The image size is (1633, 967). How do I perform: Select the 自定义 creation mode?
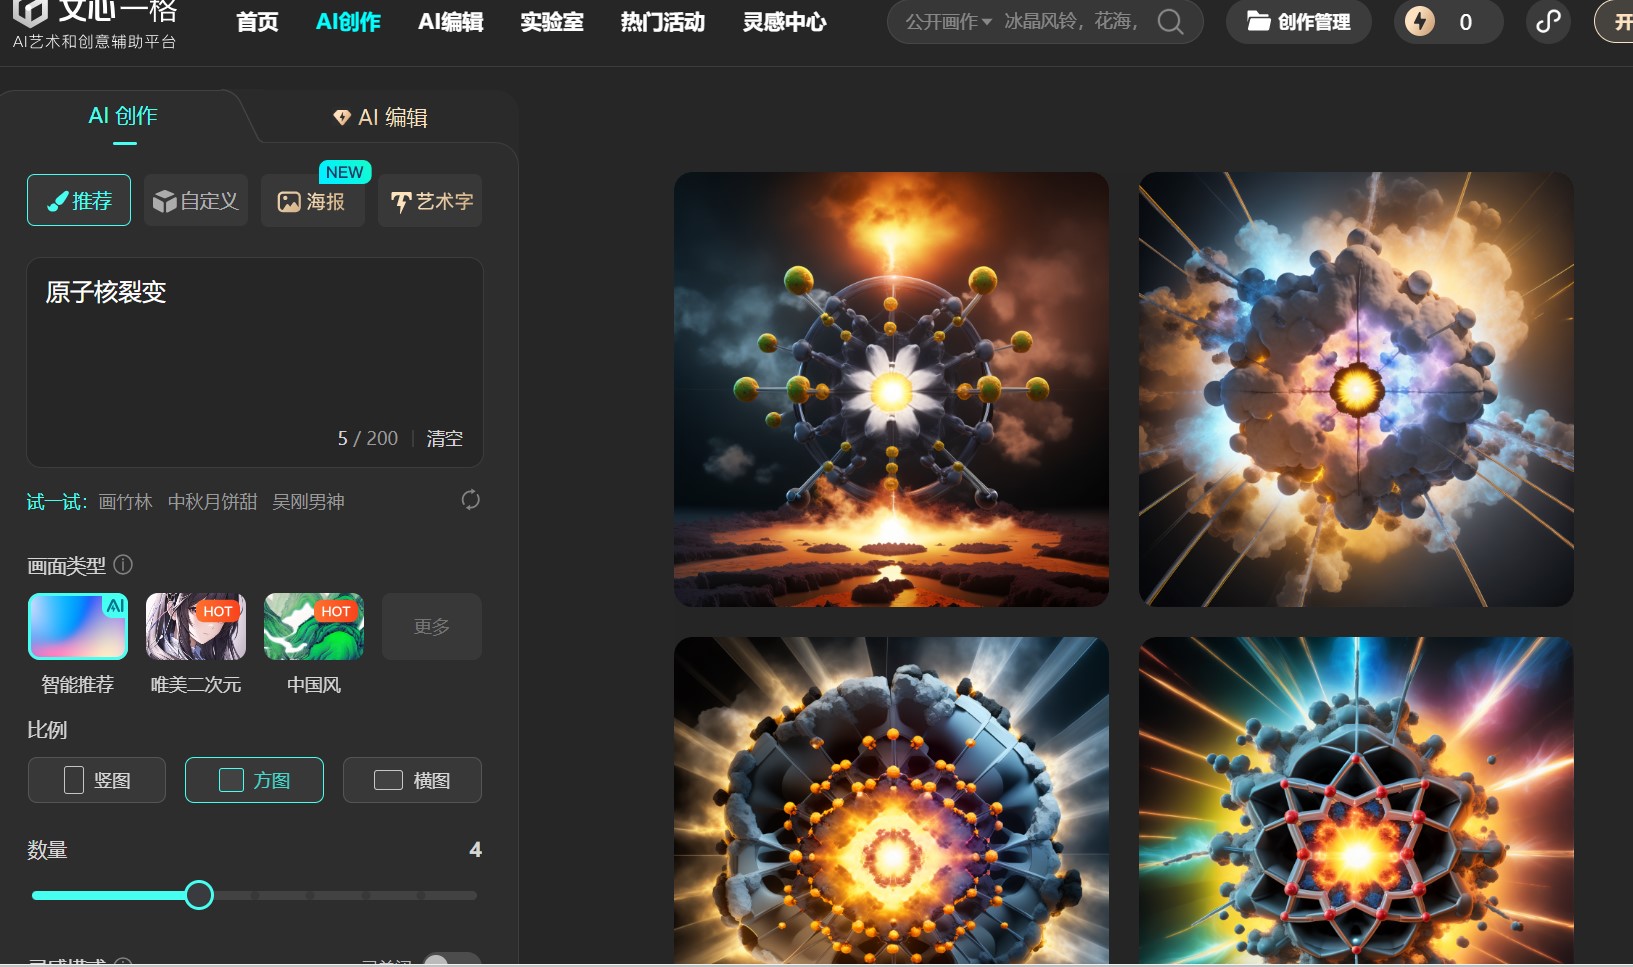click(x=196, y=200)
